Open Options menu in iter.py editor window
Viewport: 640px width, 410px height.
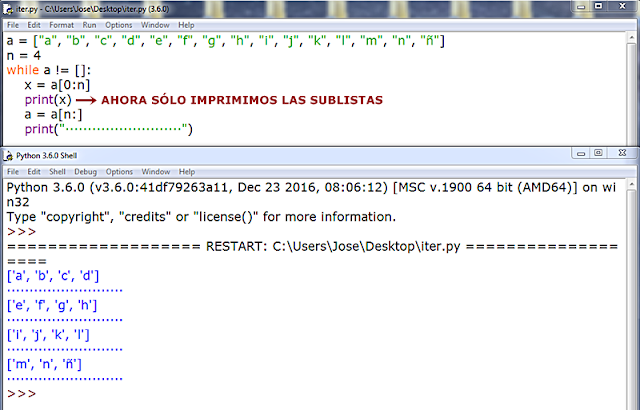pos(118,25)
